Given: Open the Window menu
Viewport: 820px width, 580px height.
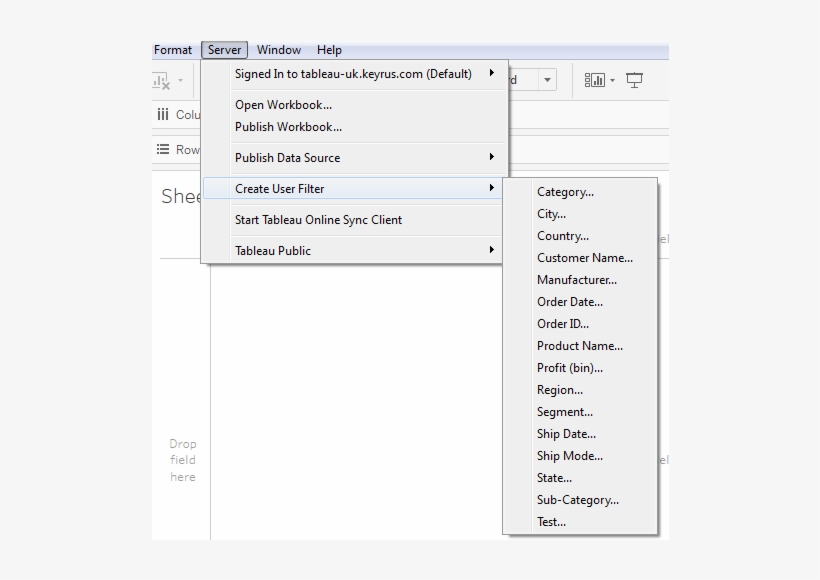Looking at the screenshot, I should tap(279, 50).
